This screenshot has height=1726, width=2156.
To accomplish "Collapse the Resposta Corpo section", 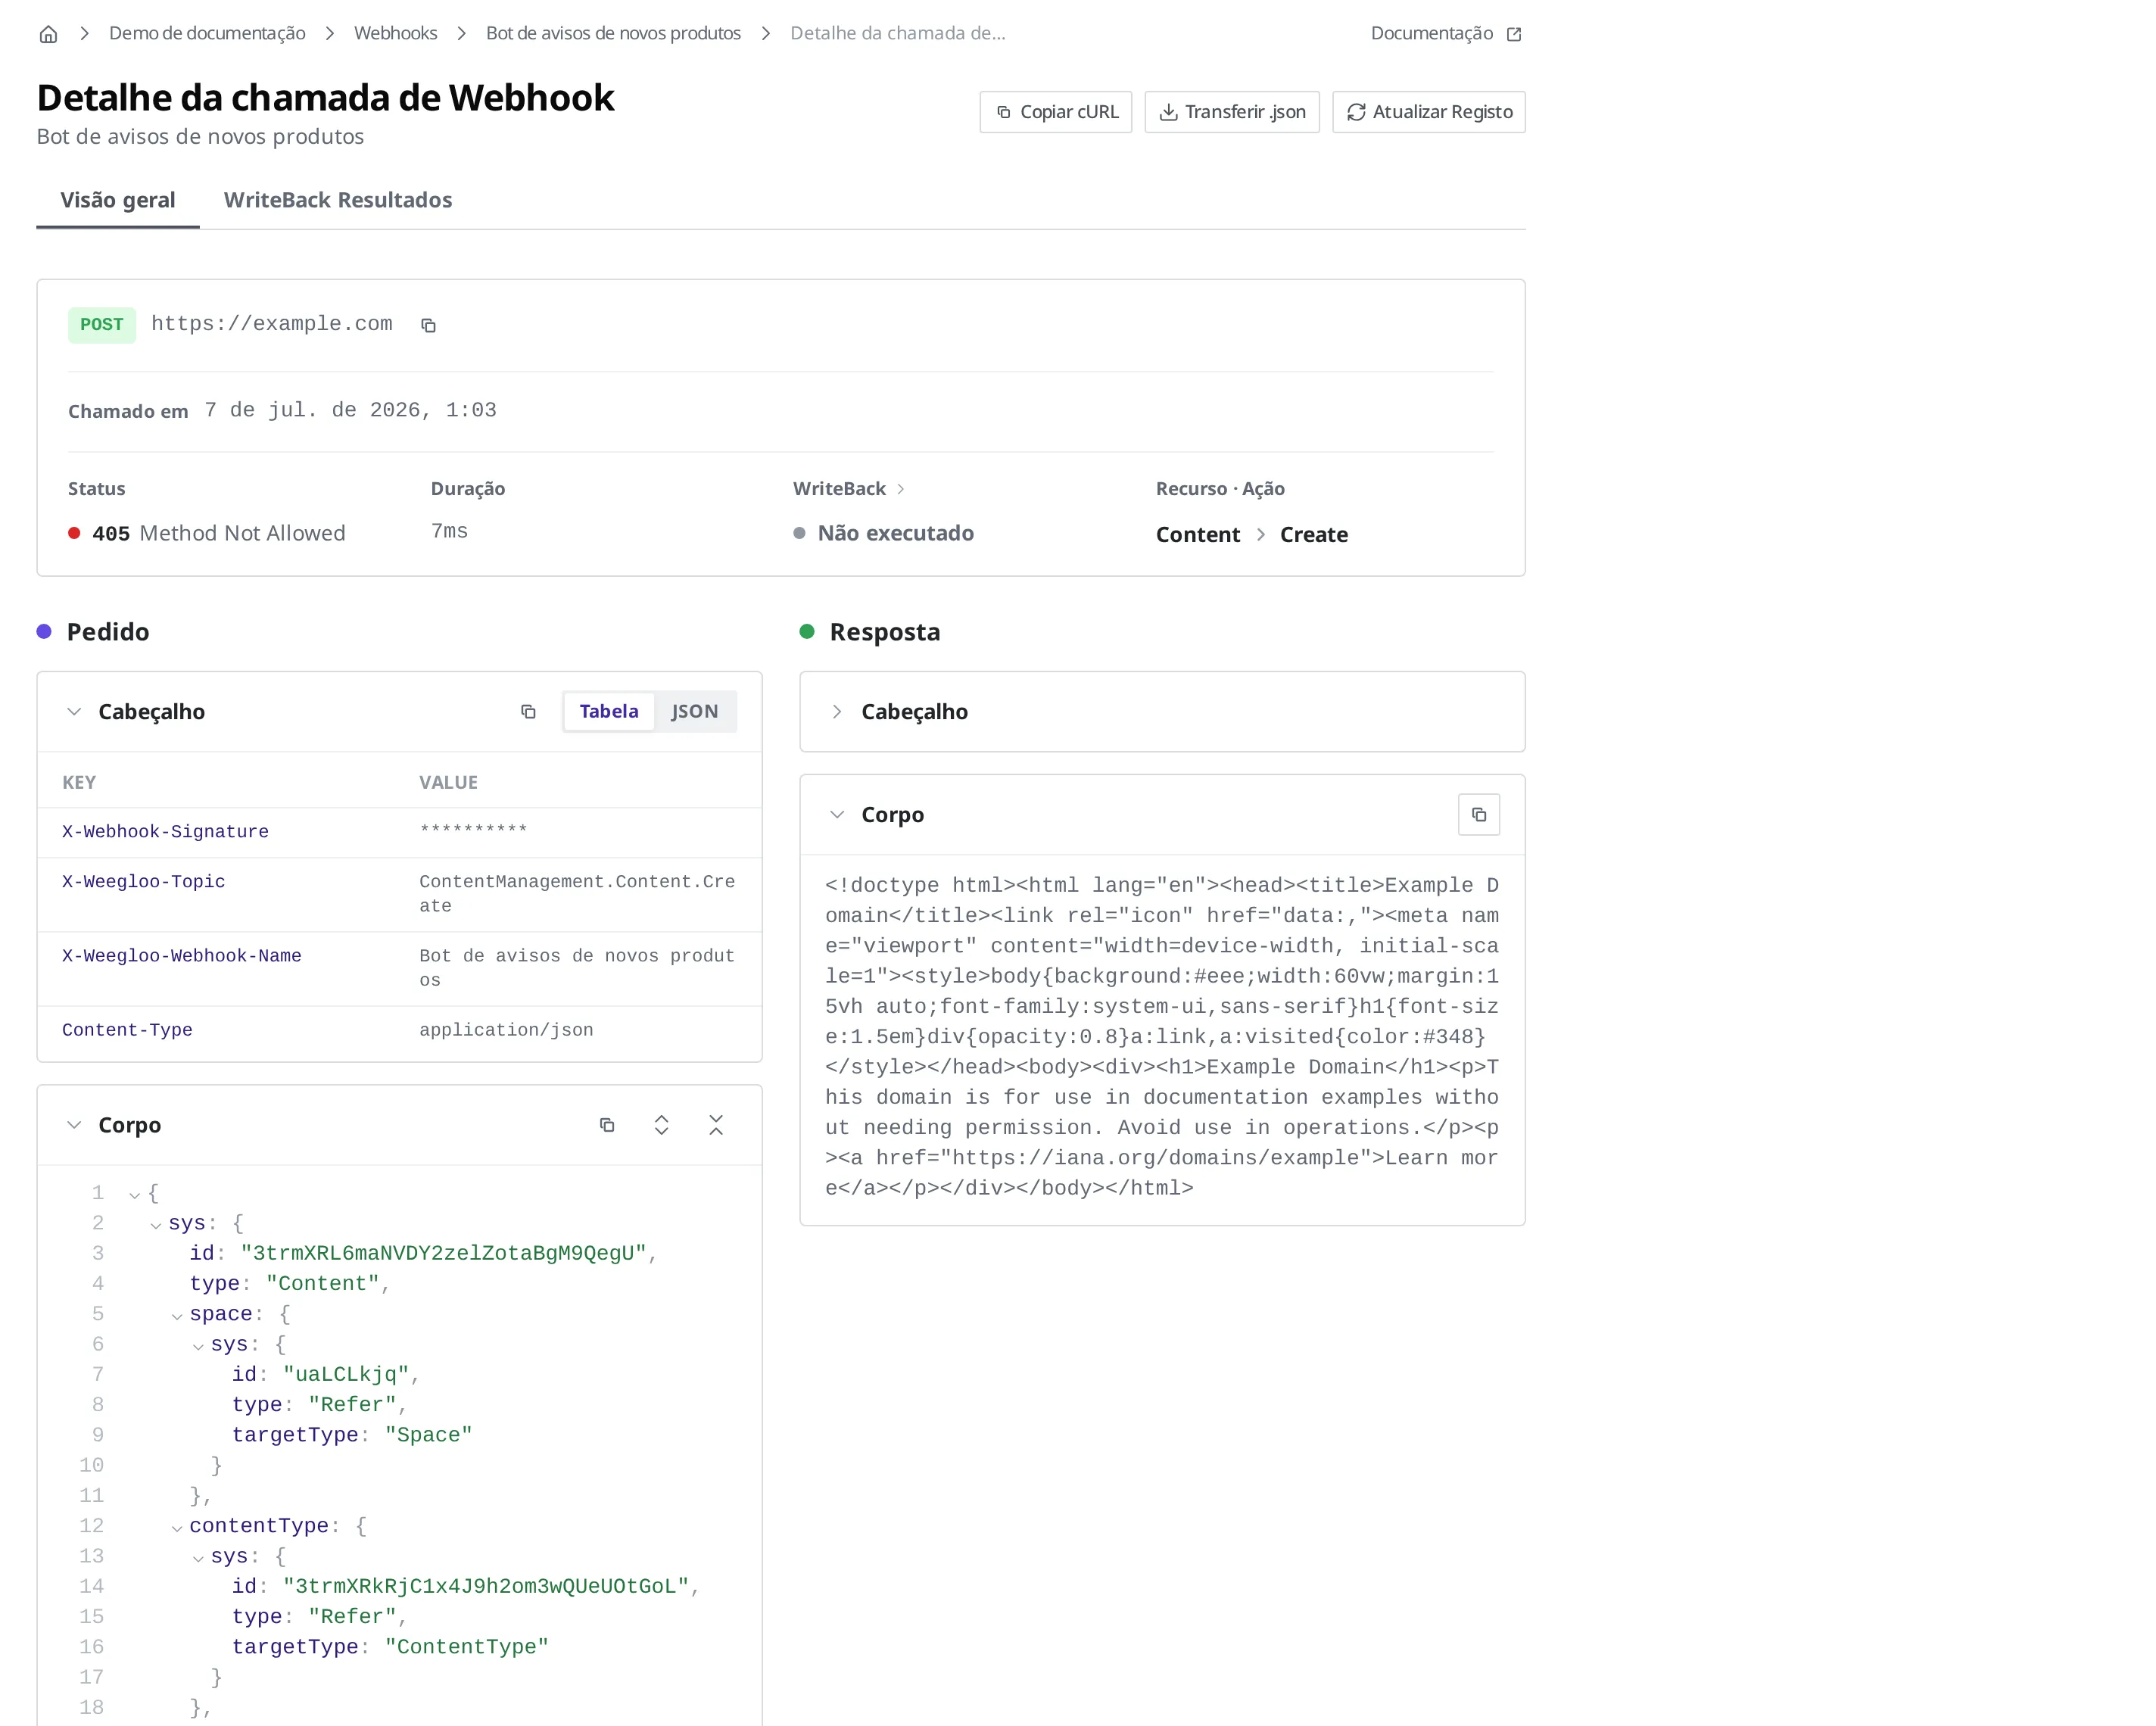I will coord(837,815).
